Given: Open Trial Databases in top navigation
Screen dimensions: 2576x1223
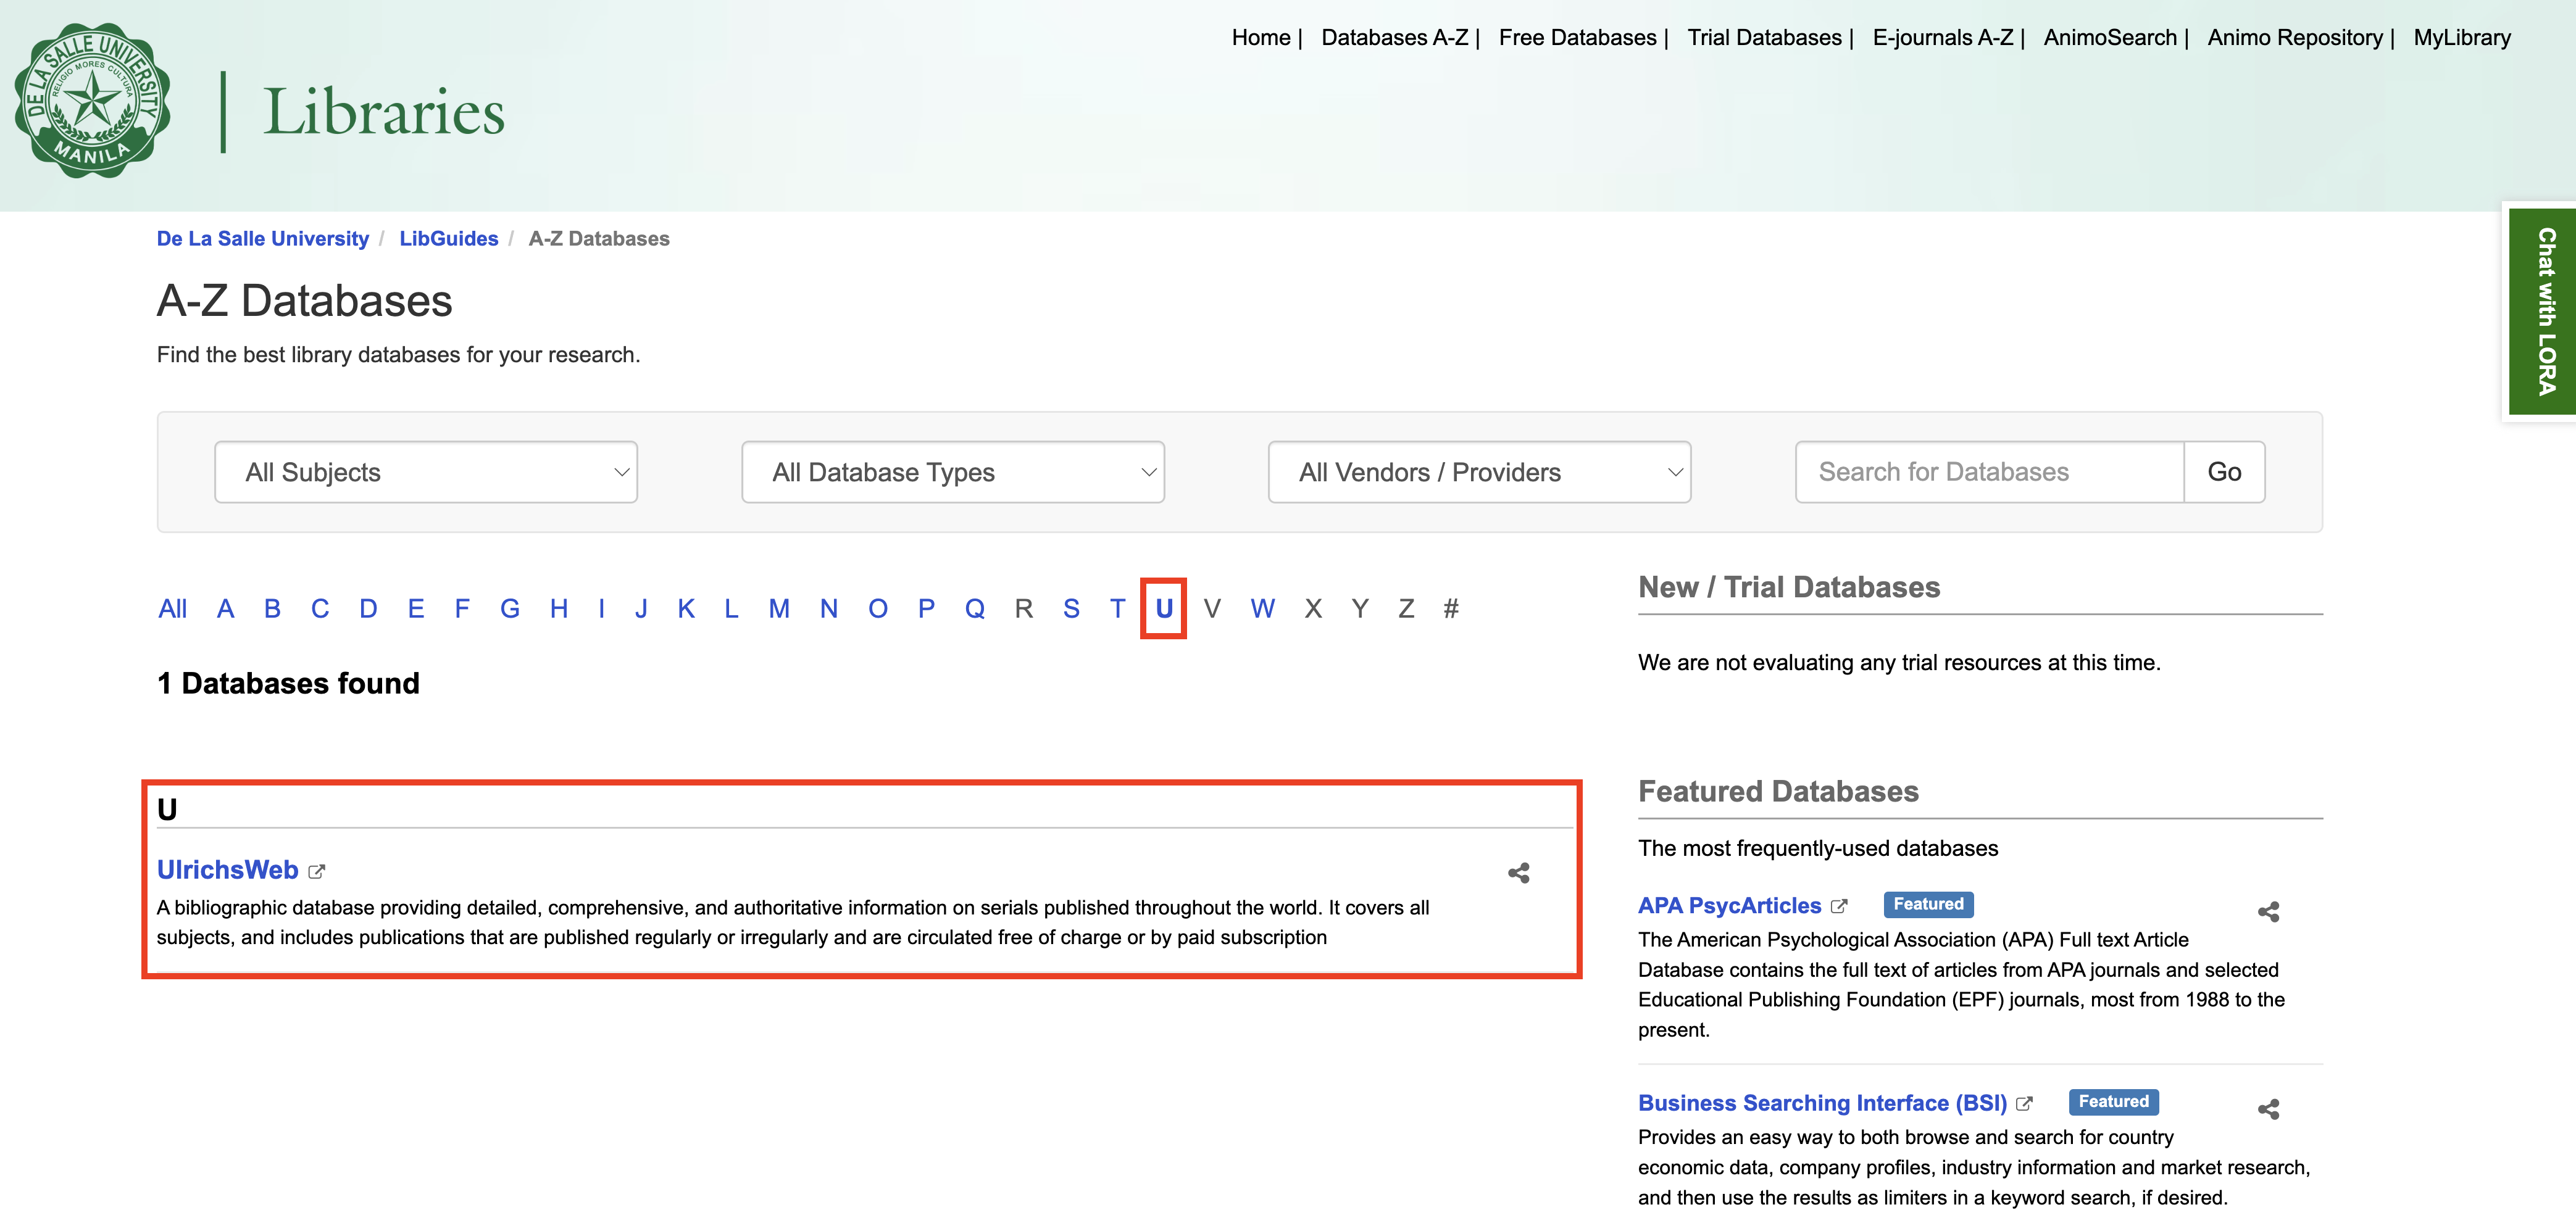Looking at the screenshot, I should 1764,38.
